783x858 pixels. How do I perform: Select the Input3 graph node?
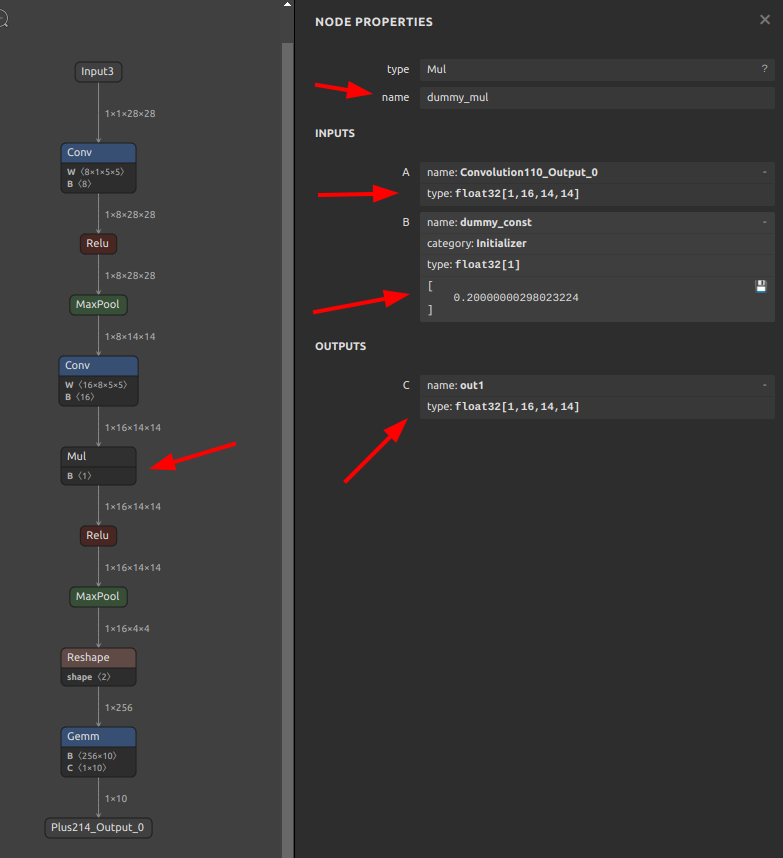[99, 72]
